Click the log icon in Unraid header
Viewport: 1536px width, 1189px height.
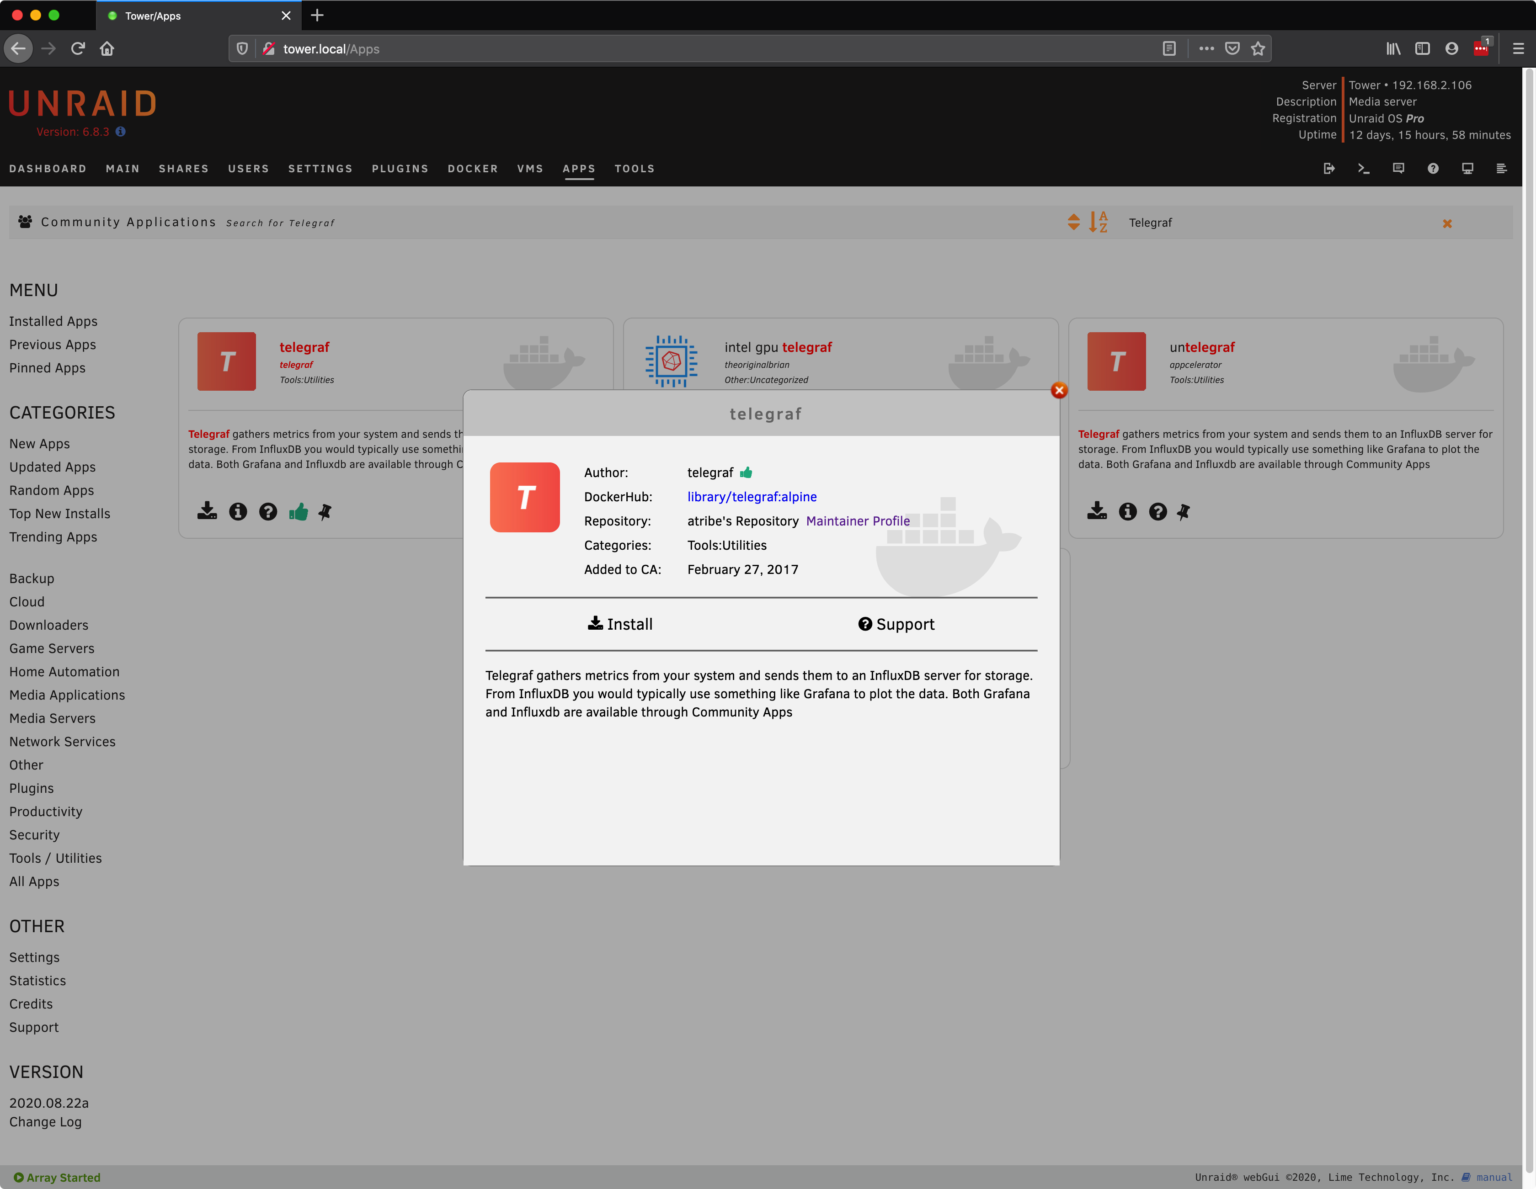coord(1501,168)
